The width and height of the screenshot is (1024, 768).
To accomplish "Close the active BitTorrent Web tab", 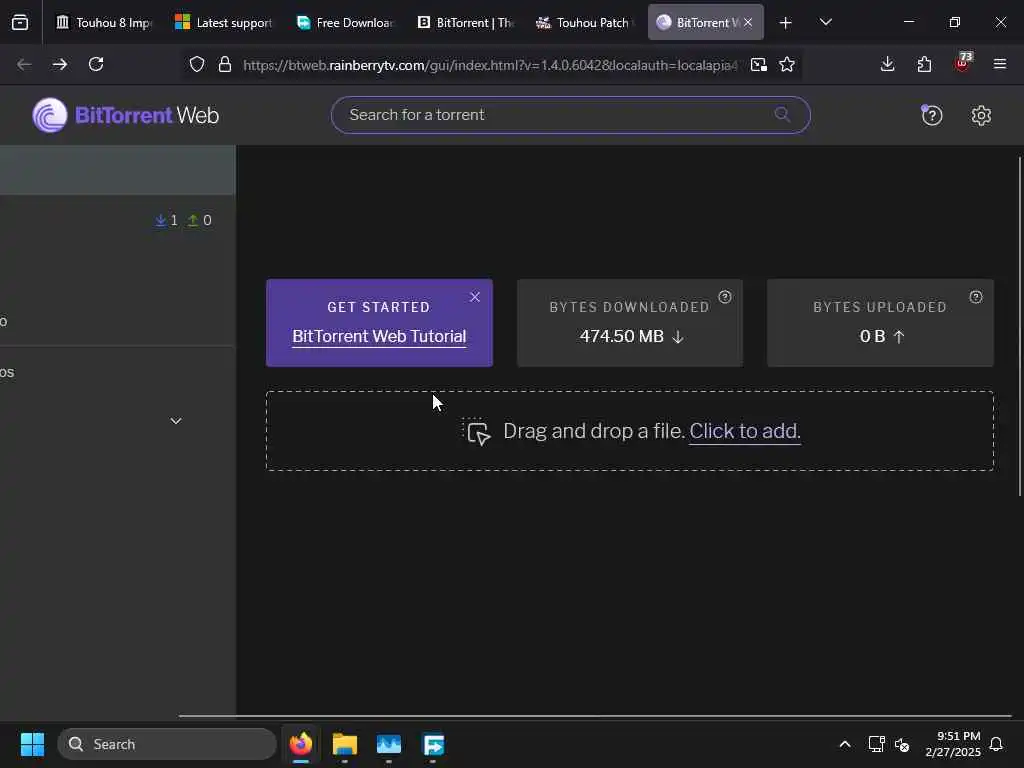I will pos(748,23).
